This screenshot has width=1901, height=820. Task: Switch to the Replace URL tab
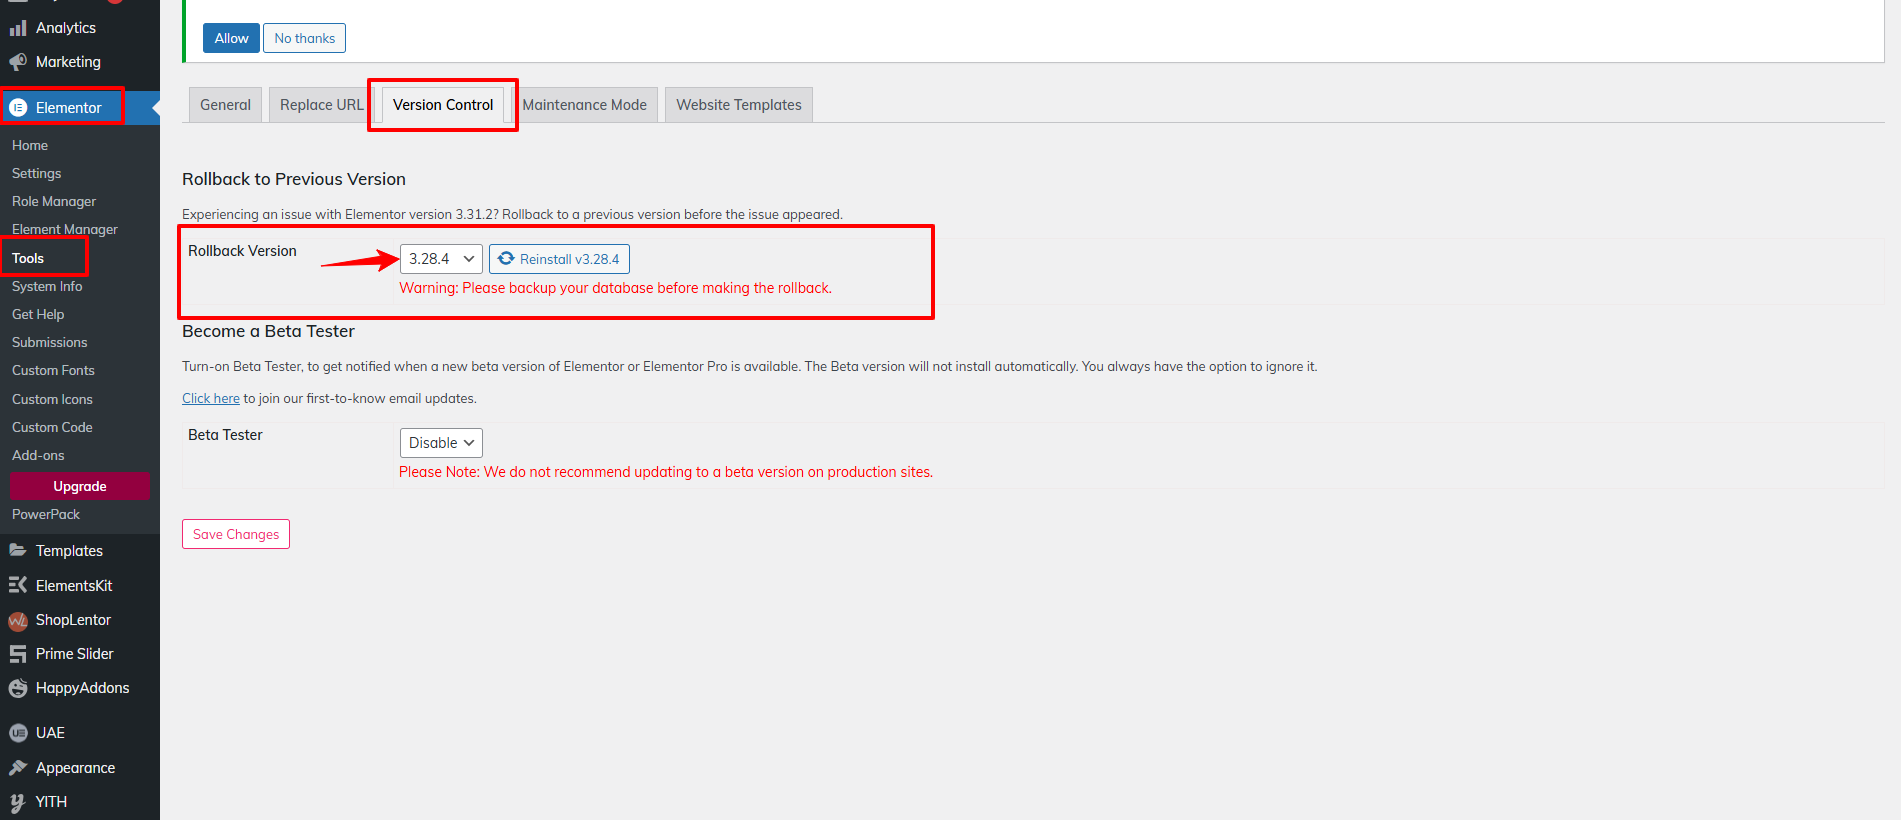[321, 105]
